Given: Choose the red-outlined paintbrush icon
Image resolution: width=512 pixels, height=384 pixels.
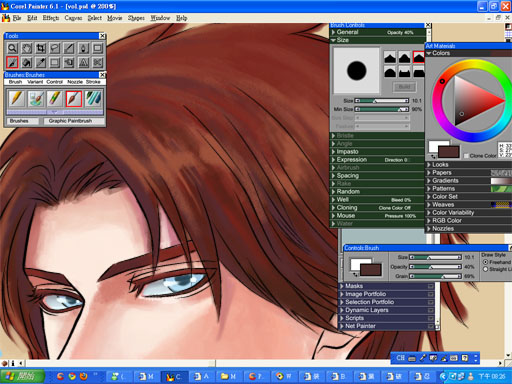Looking at the screenshot, I should [74, 99].
